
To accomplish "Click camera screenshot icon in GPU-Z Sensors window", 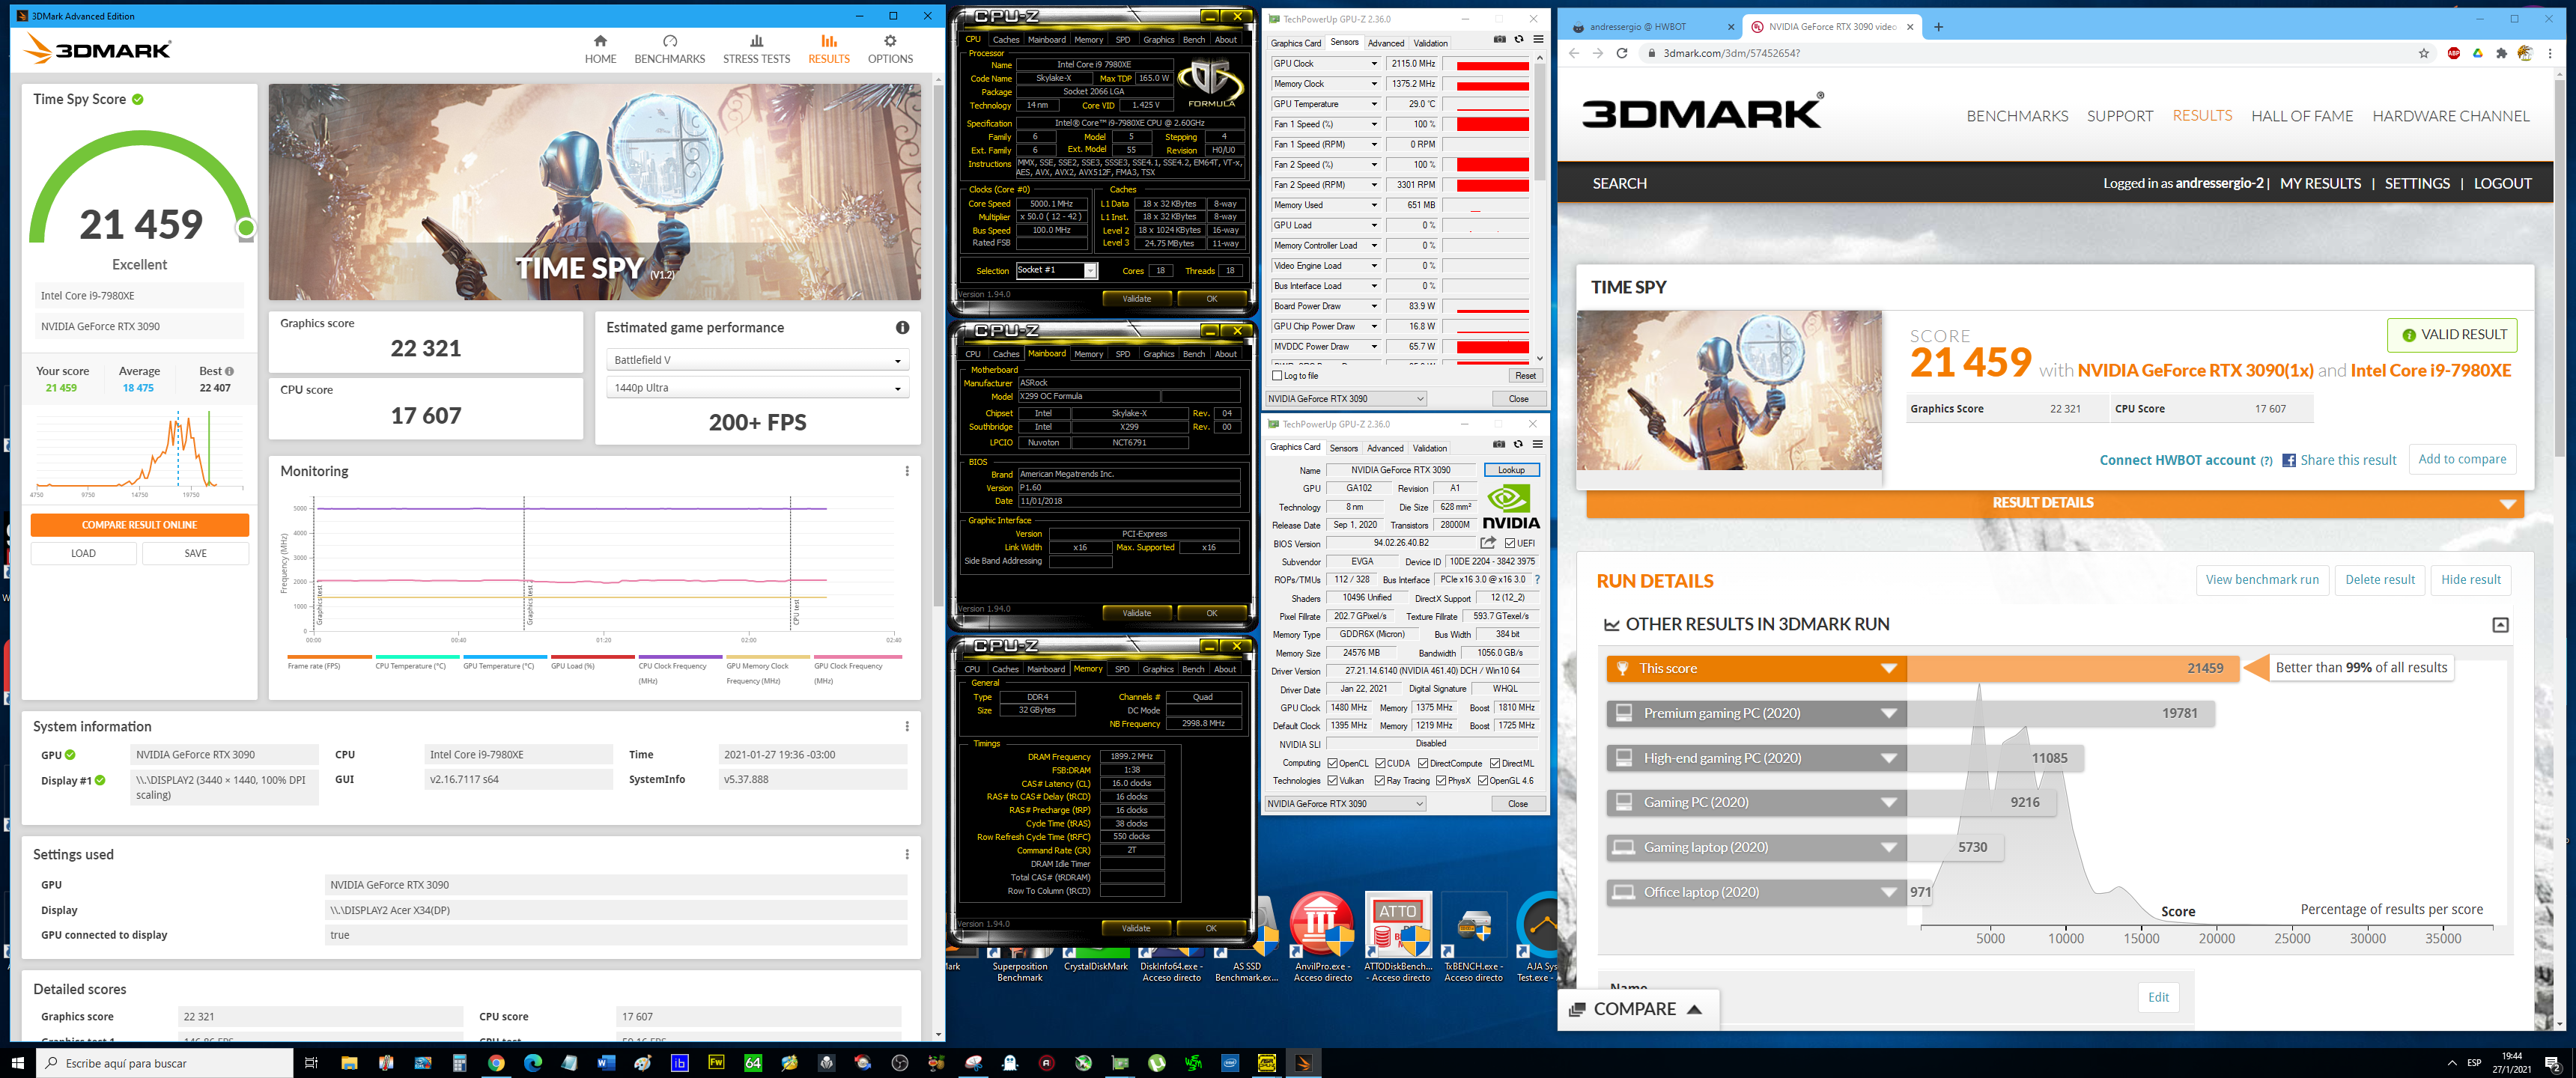I will [x=1499, y=40].
